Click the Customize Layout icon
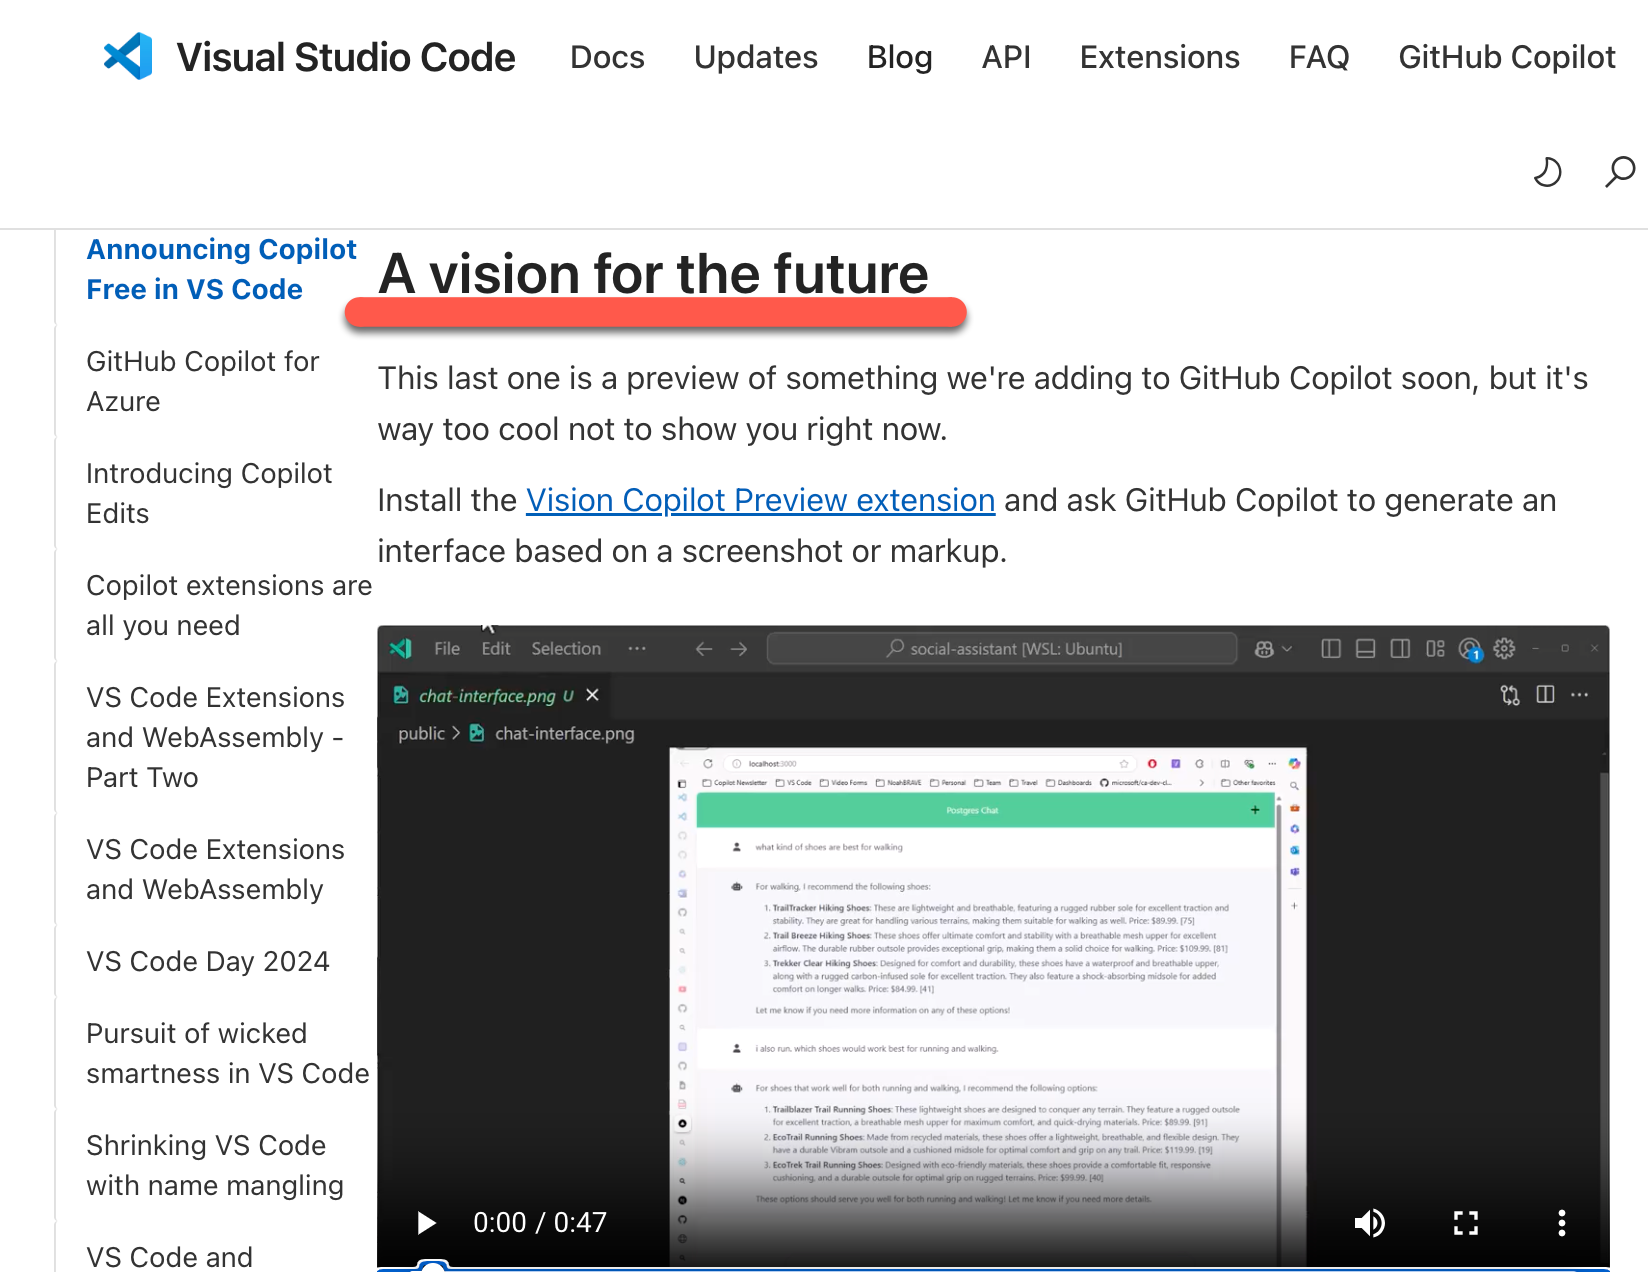This screenshot has height=1272, width=1648. [1435, 648]
